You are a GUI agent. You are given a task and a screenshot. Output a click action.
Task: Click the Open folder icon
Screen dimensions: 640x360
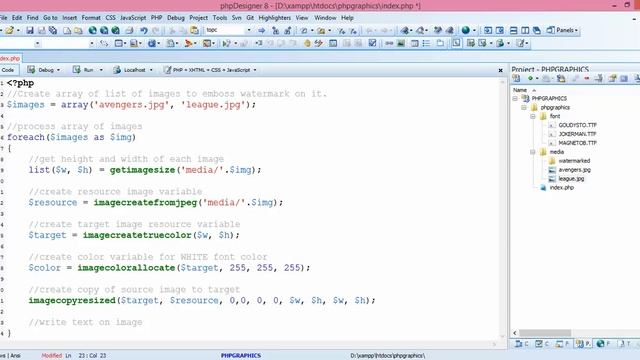coord(9,31)
